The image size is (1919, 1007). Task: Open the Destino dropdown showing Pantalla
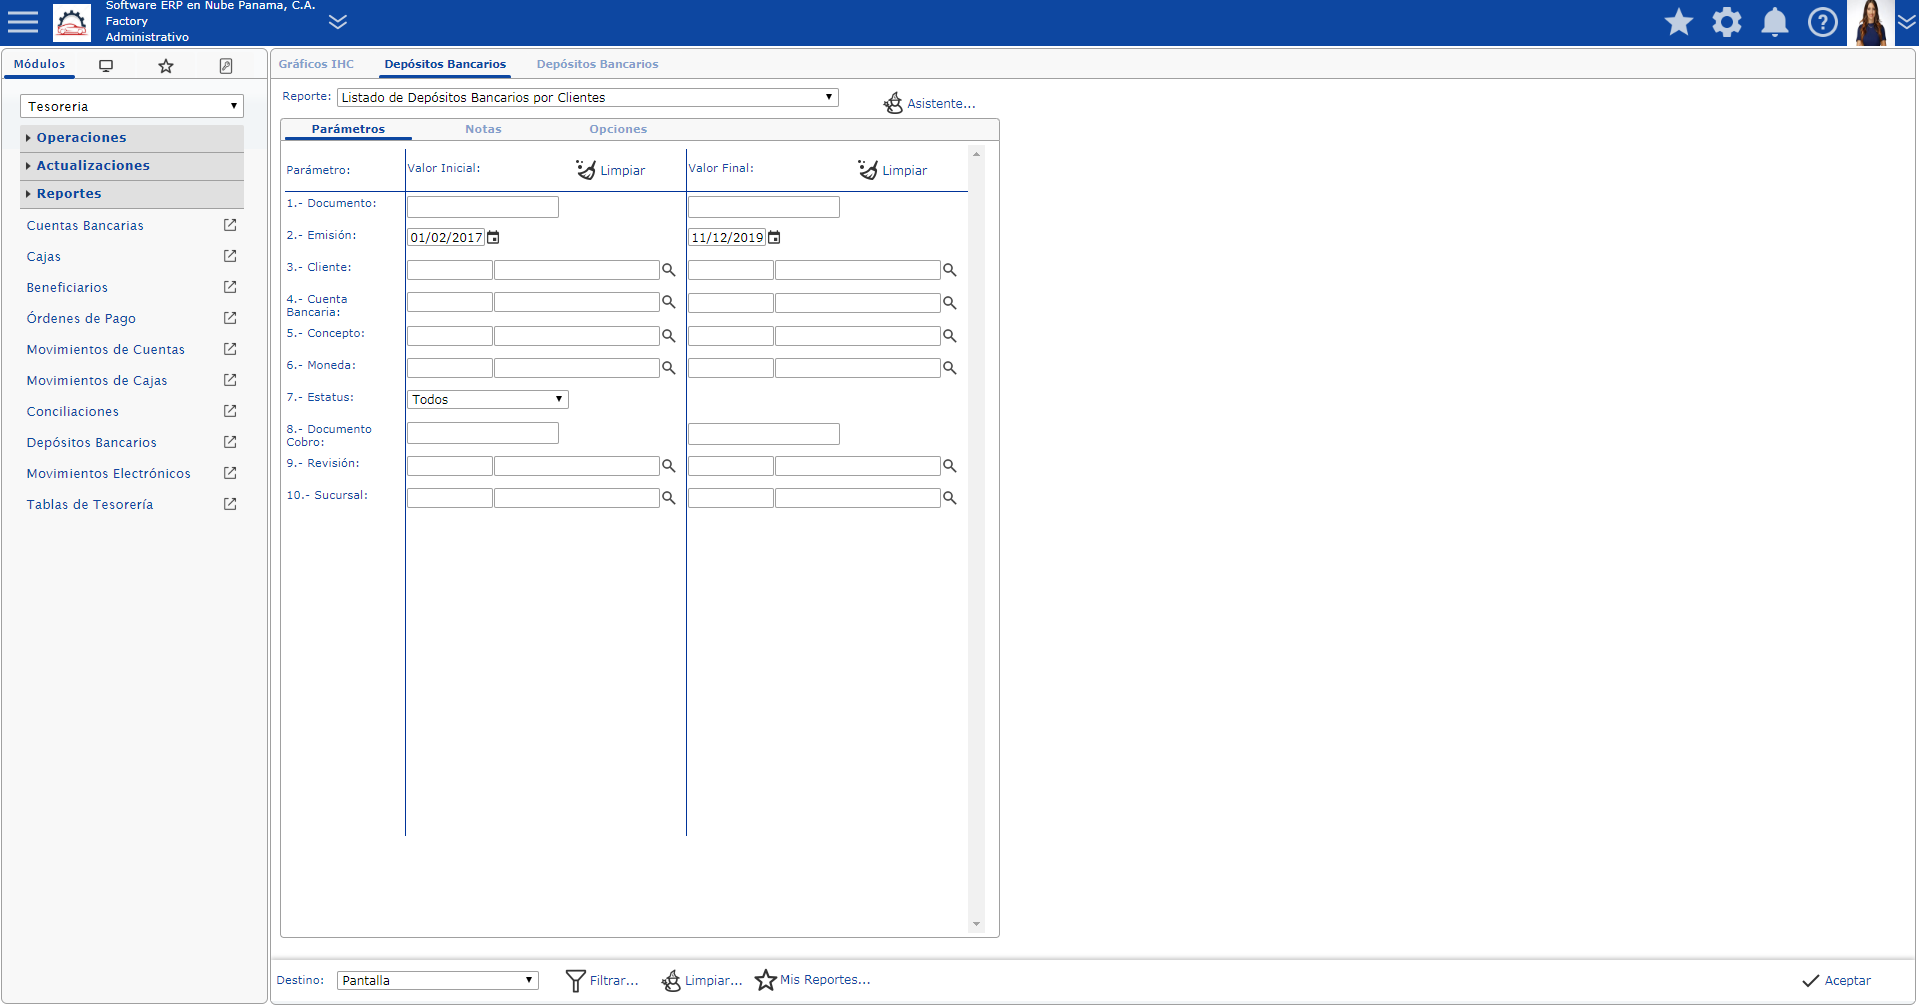[x=437, y=980]
